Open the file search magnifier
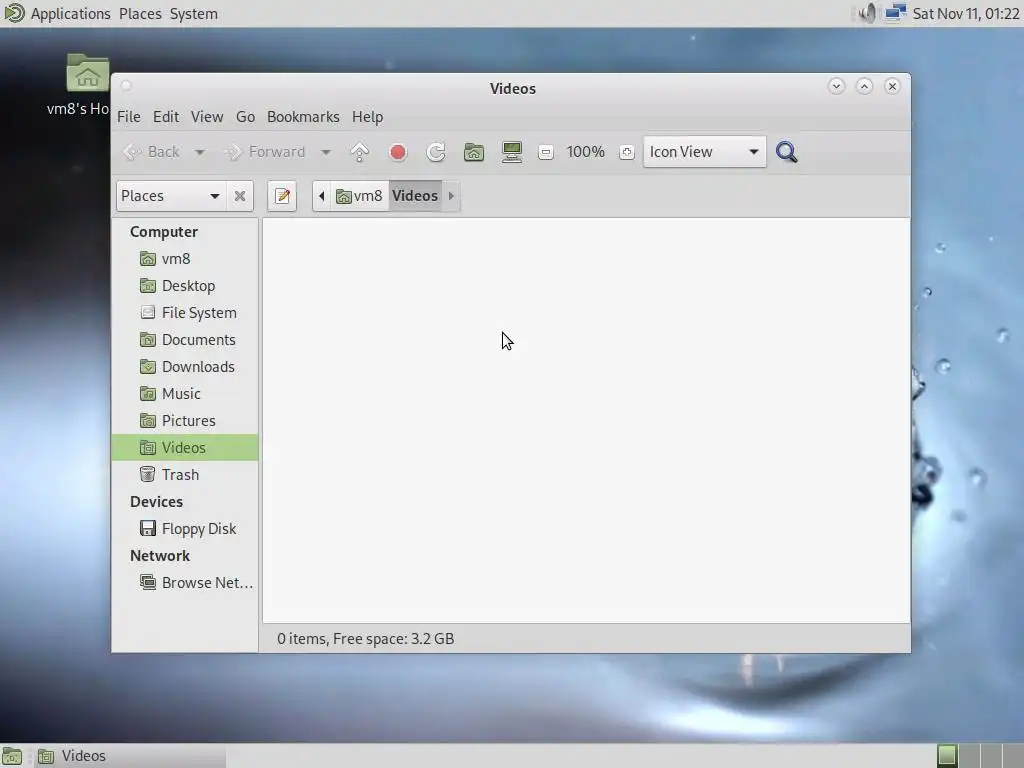 786,152
